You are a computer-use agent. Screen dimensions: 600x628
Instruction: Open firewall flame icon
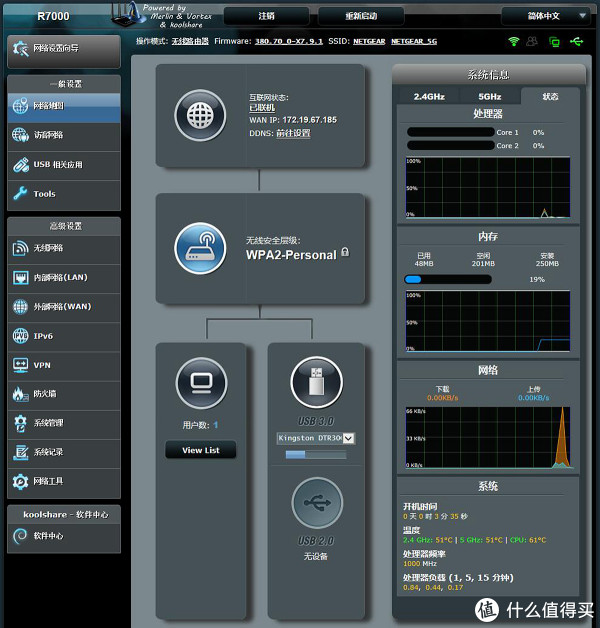(x=20, y=394)
